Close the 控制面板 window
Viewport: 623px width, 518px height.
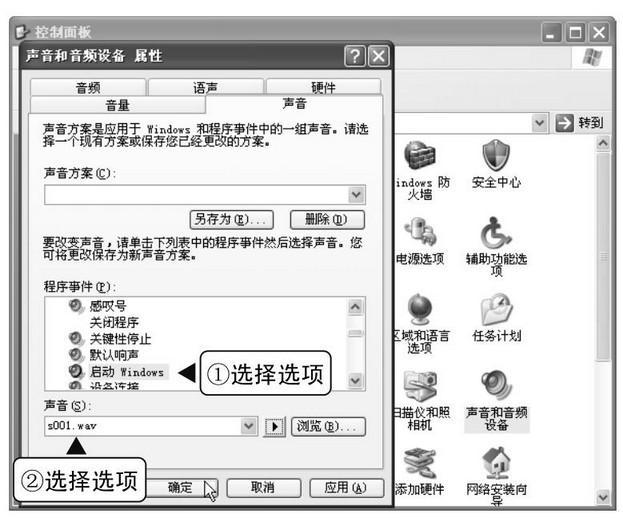pos(599,33)
